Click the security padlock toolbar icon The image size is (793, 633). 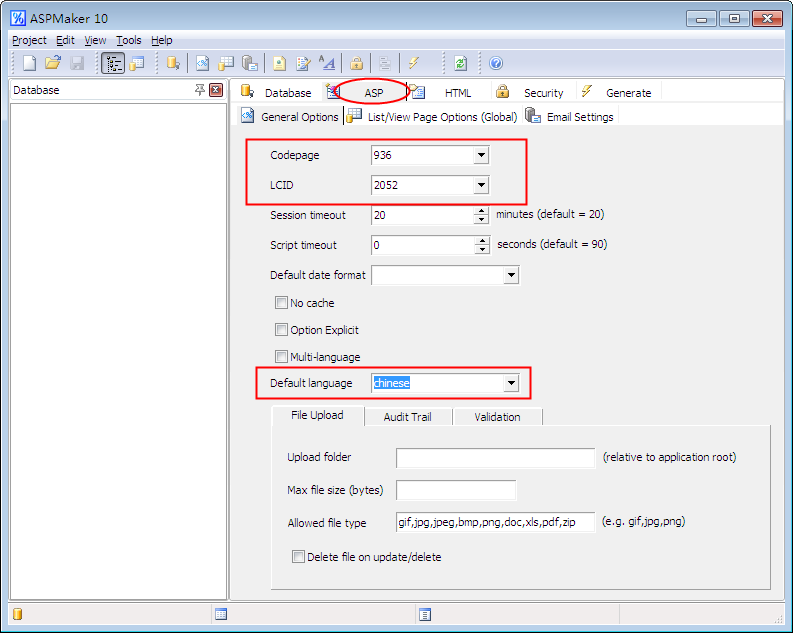coord(357,63)
